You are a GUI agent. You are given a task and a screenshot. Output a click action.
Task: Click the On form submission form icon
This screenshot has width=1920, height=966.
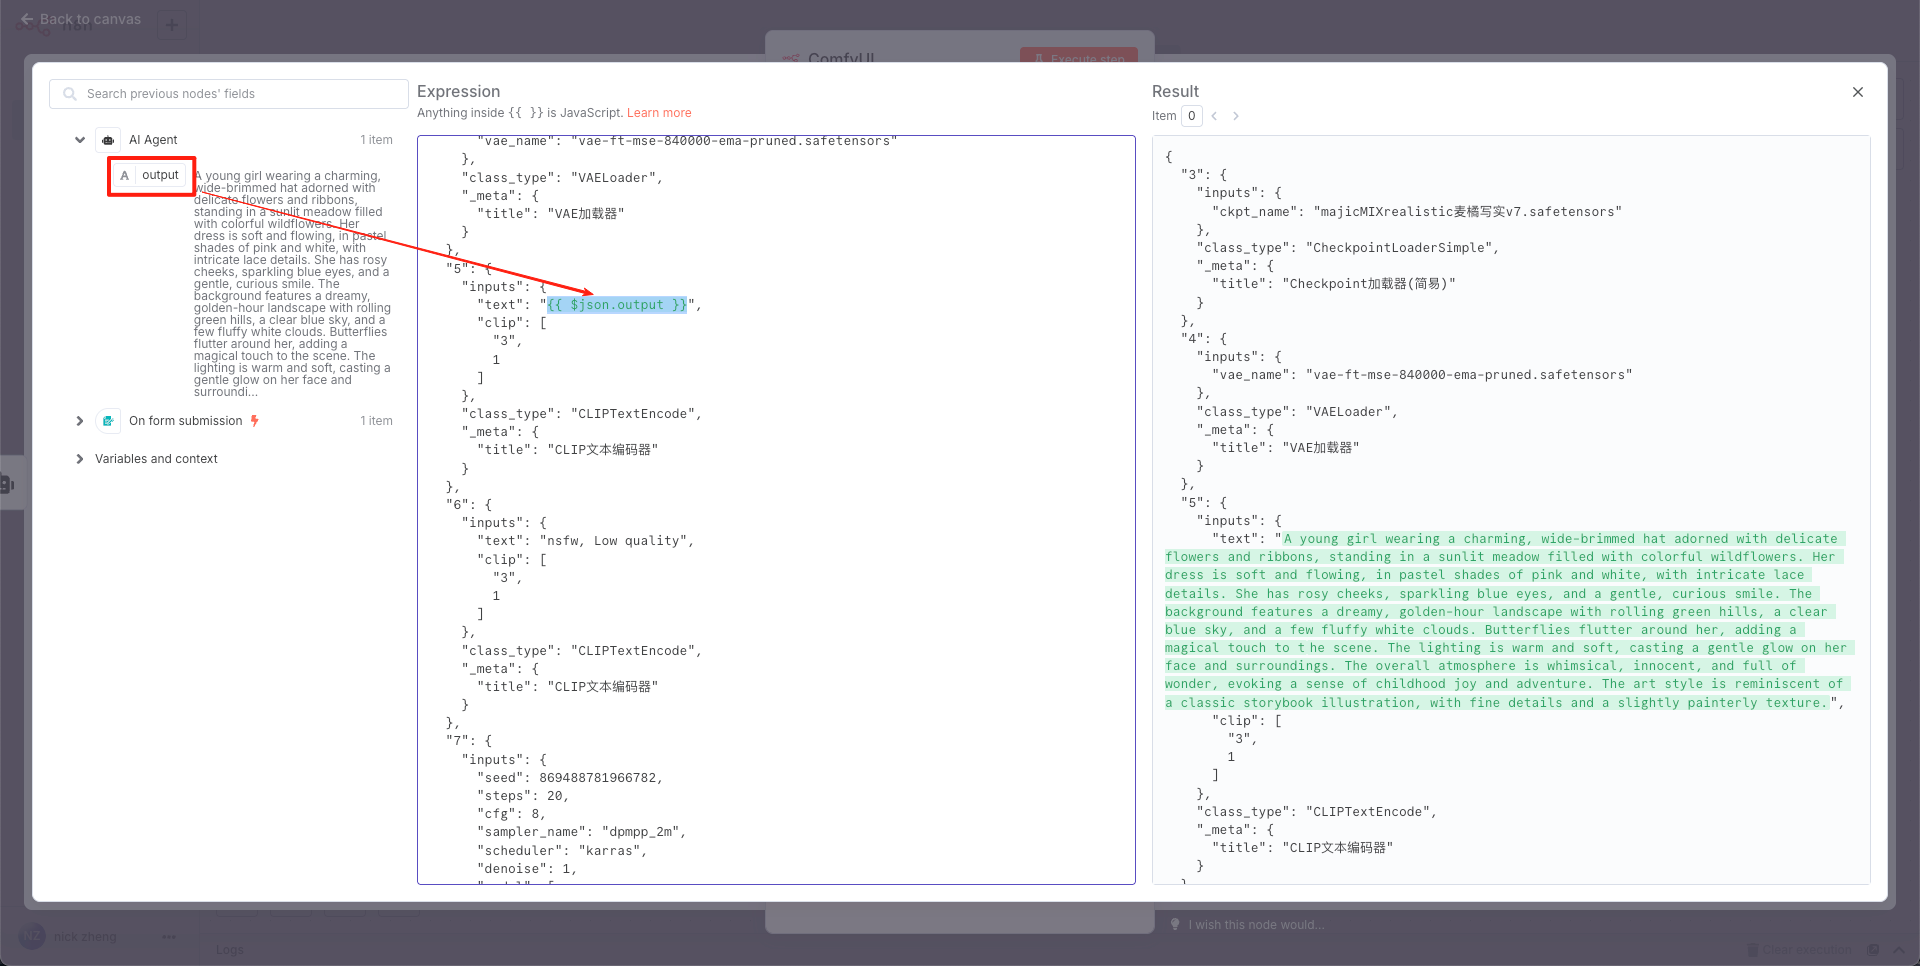click(108, 421)
